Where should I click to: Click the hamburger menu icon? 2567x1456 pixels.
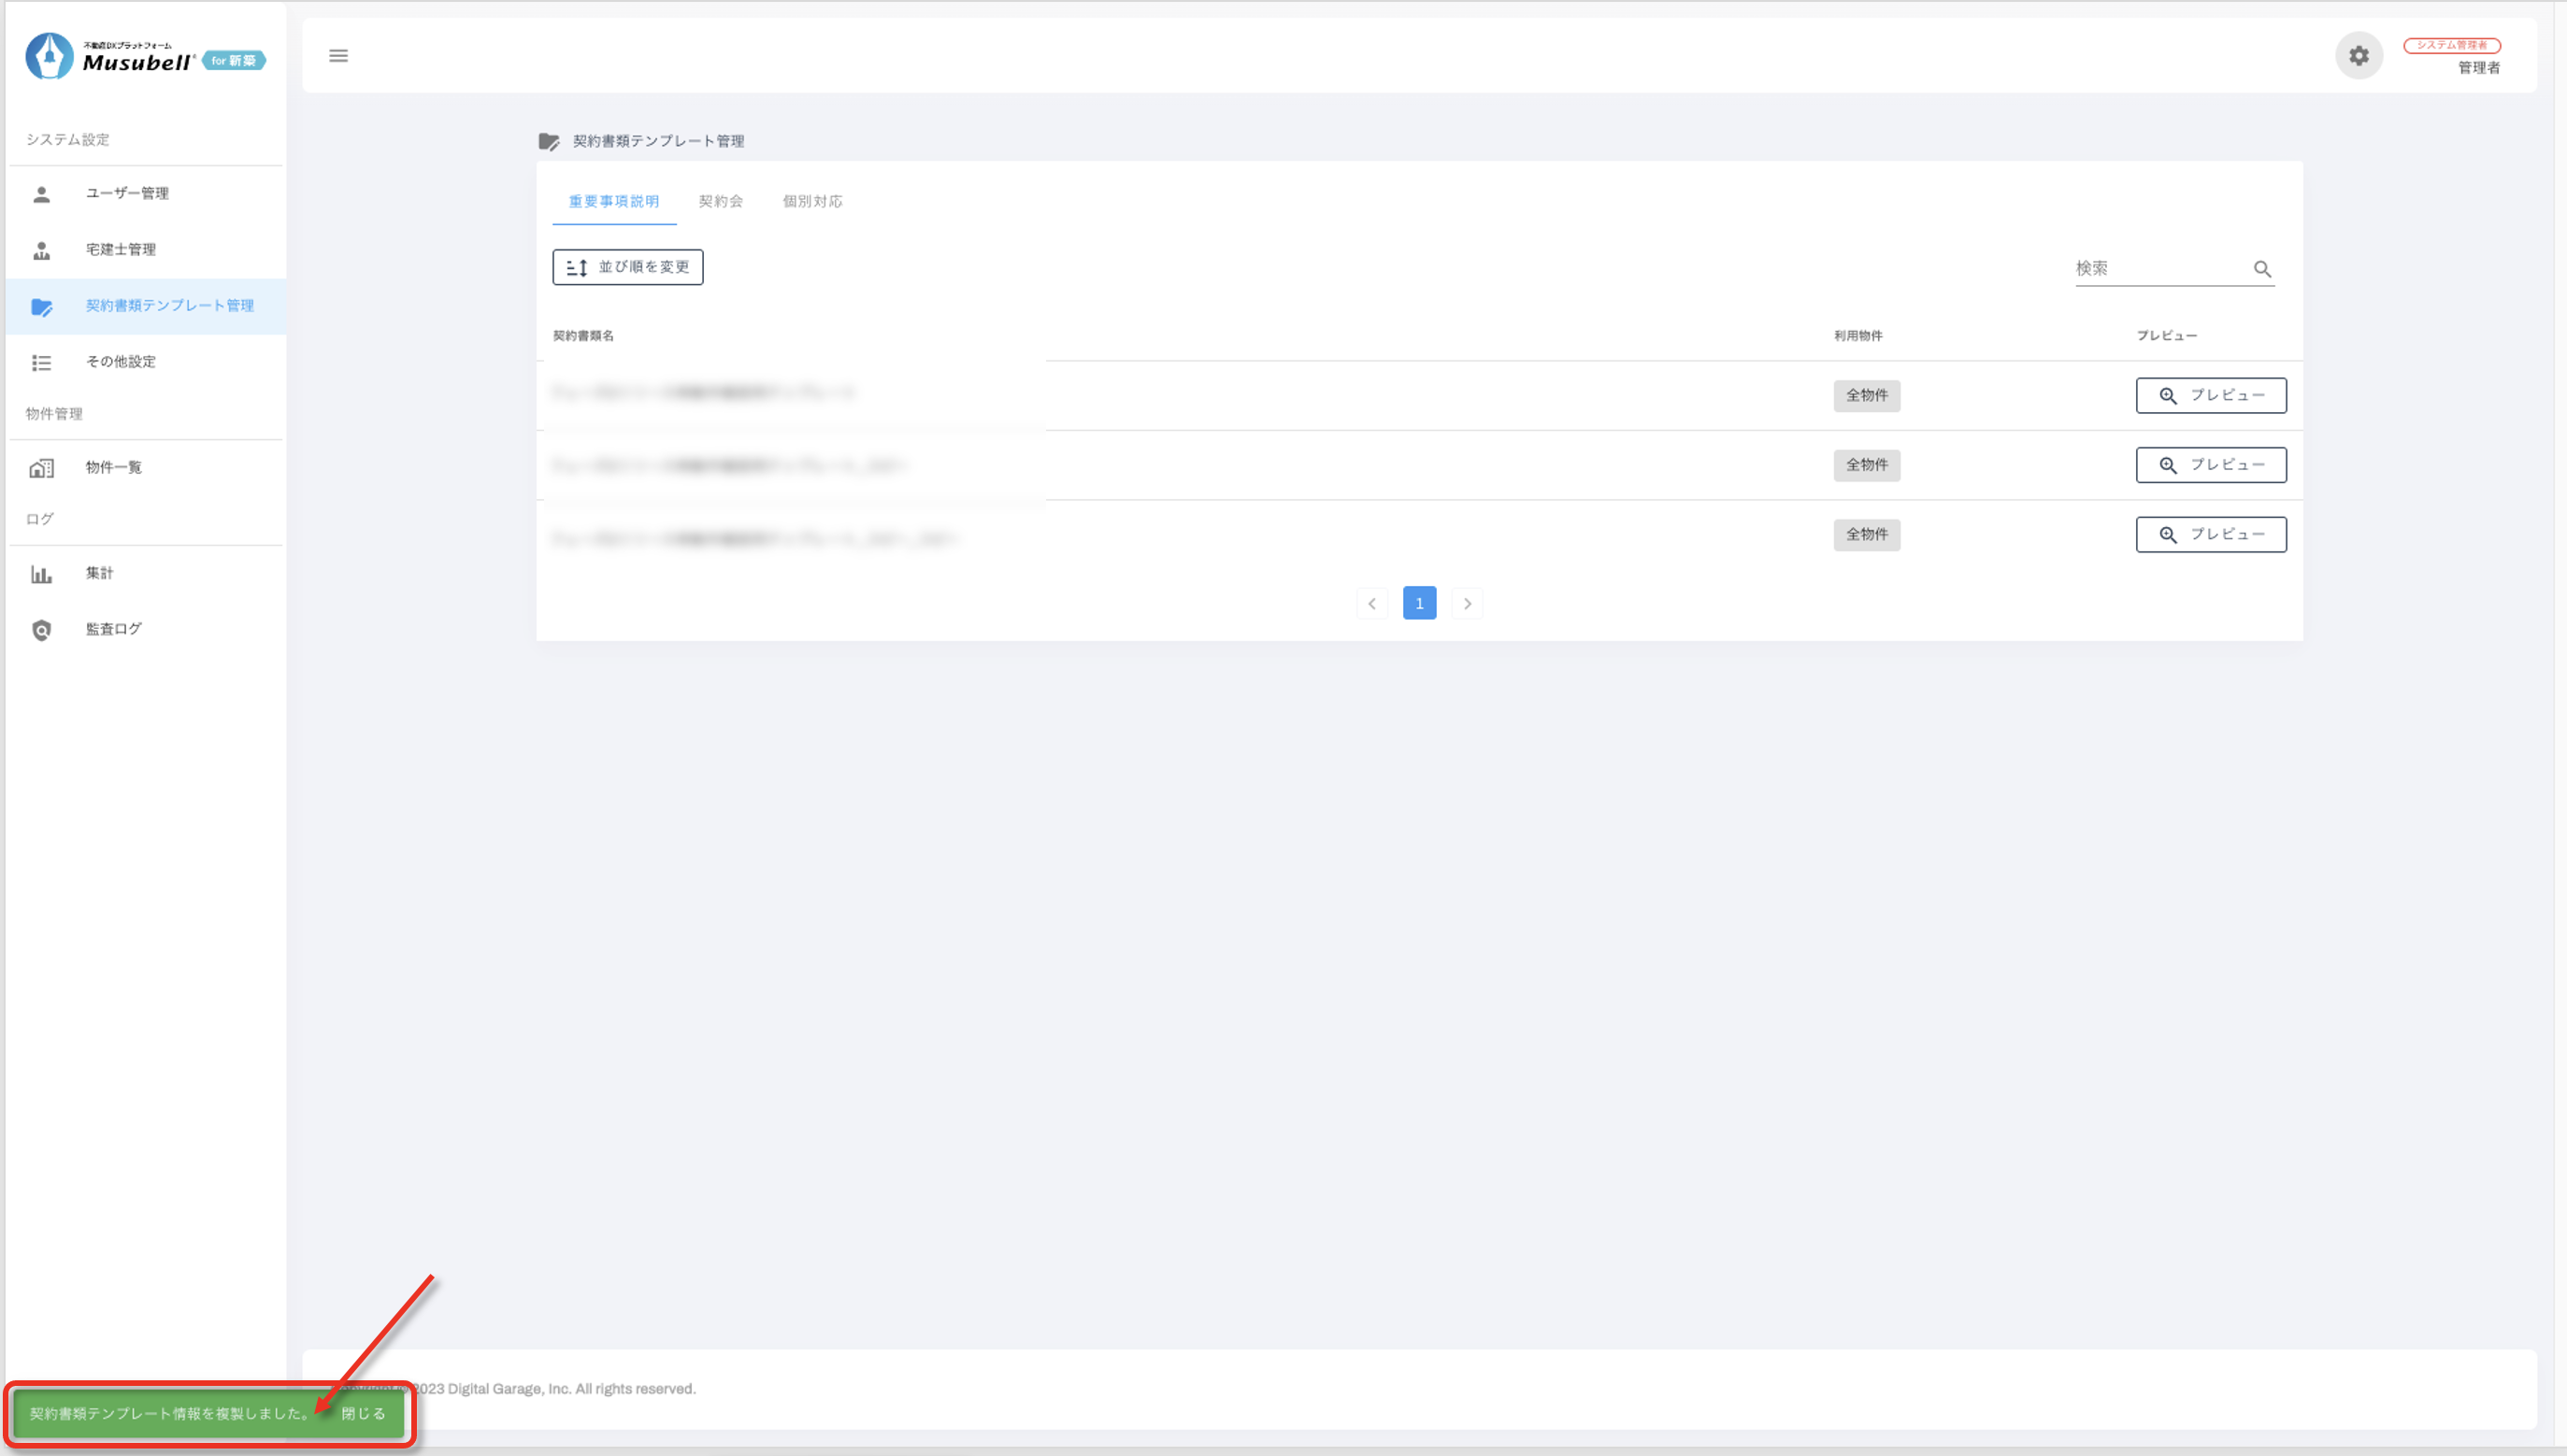(338, 56)
